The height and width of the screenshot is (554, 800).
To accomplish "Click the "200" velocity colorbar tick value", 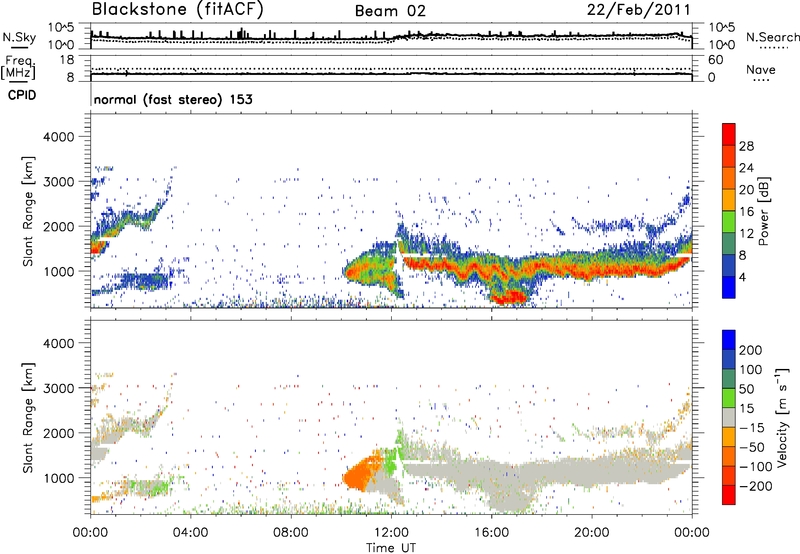I will click(x=751, y=350).
